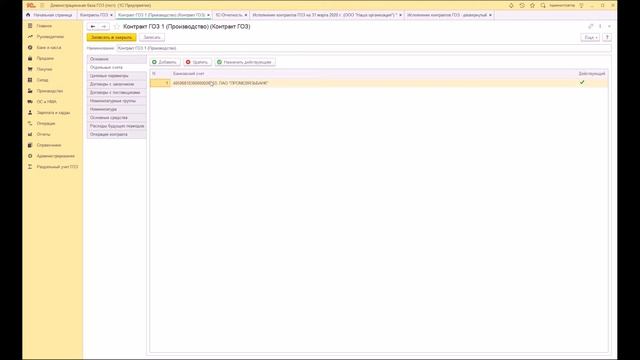
Task: Open the Руководителю section
Action: 50,37
